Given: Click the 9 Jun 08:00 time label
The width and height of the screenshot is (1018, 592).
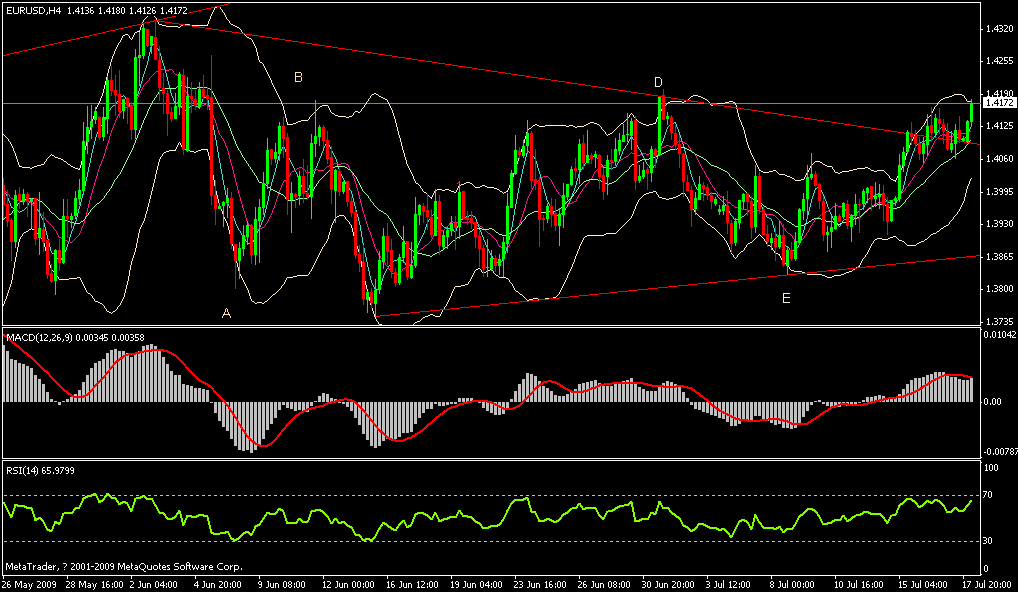Looking at the screenshot, I should pos(282,585).
